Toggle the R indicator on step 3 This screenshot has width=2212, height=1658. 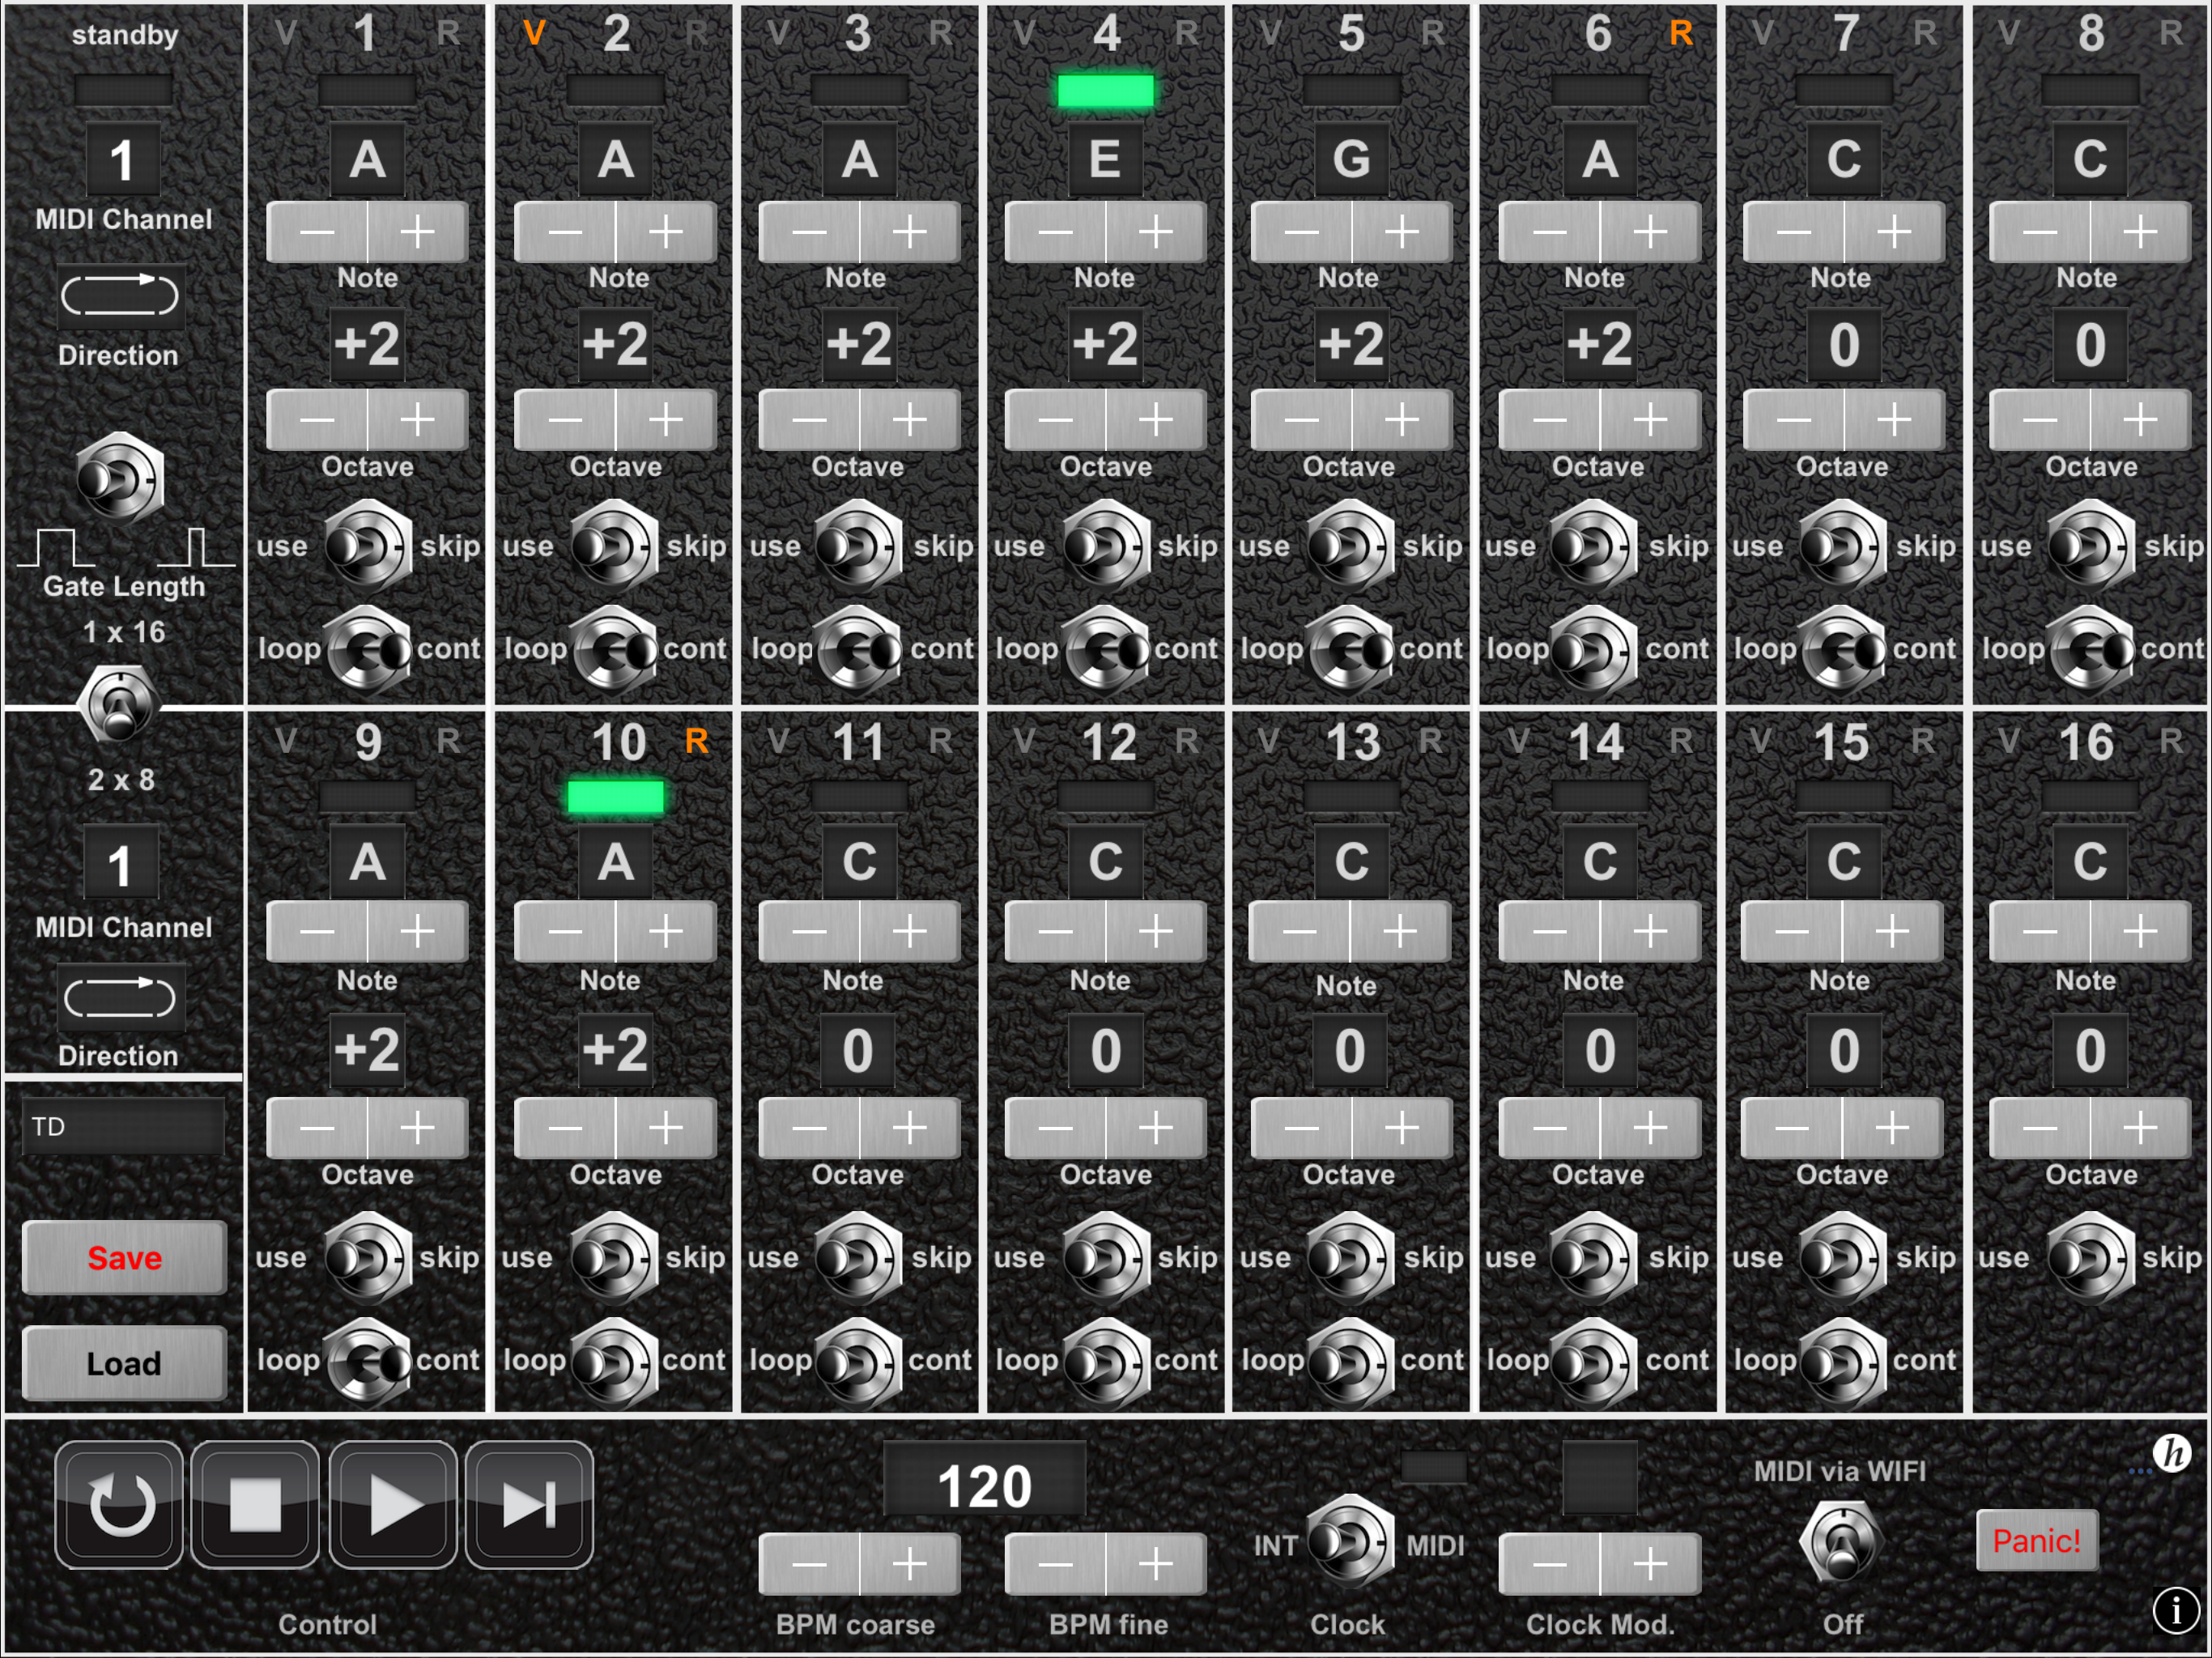coord(940,33)
